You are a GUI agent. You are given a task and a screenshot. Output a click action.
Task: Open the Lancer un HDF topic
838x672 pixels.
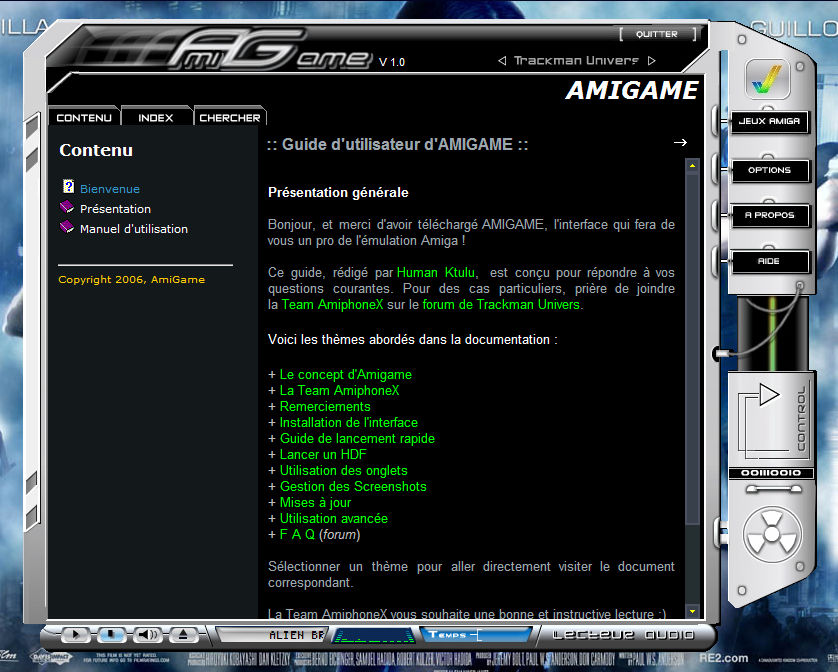click(x=323, y=455)
